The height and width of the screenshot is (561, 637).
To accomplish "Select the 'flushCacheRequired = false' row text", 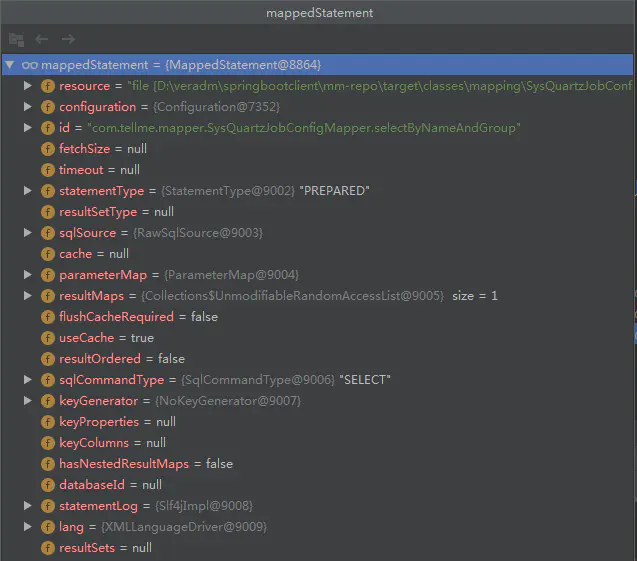I will (139, 317).
